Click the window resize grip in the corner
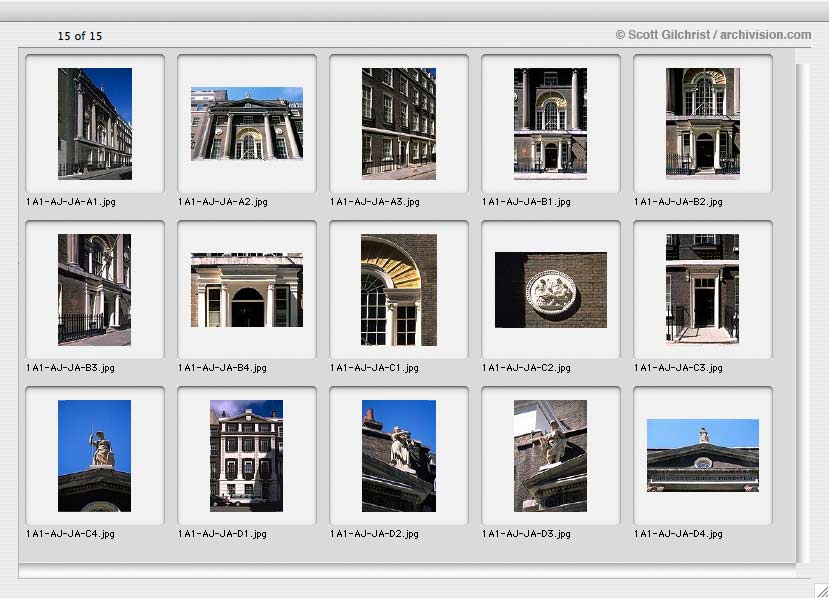This screenshot has width=829, height=598. [821, 590]
